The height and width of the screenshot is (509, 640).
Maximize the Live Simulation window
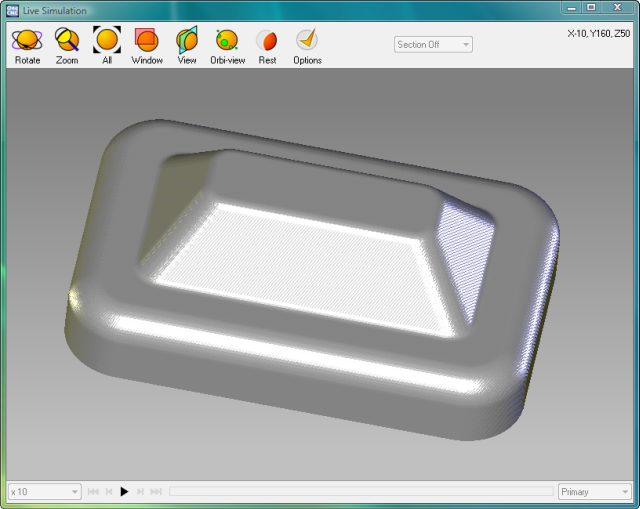(591, 8)
